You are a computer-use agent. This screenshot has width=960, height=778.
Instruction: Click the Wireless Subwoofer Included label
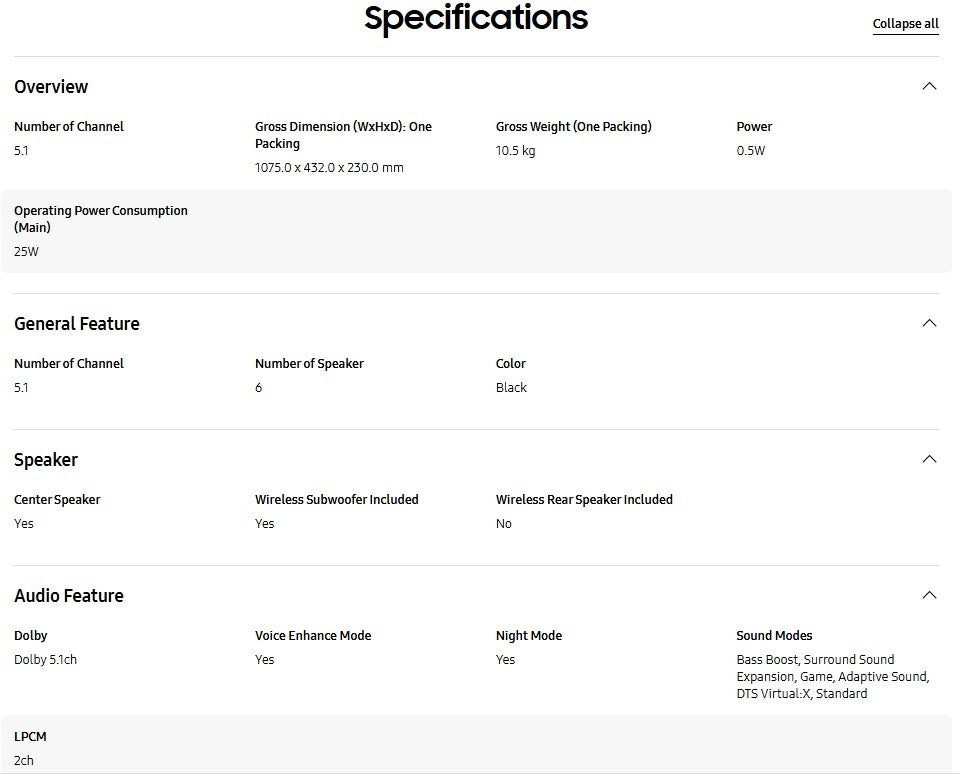[x=336, y=500]
